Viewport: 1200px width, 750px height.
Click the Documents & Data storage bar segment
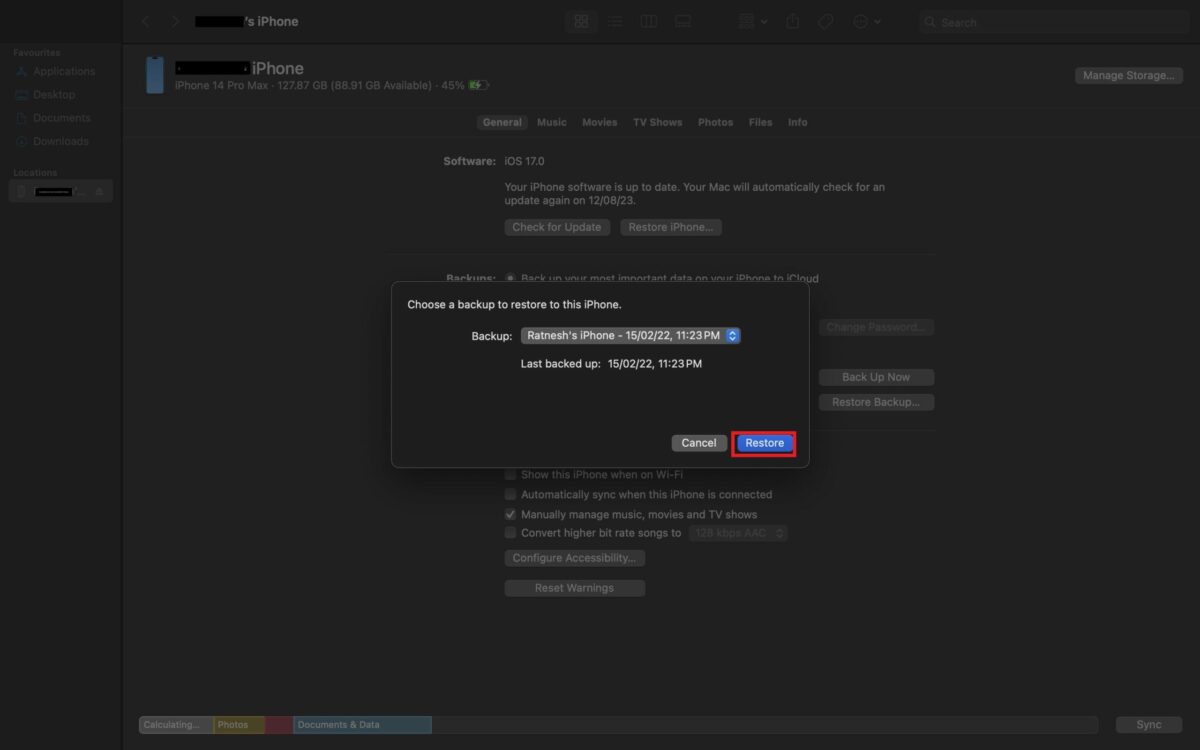pos(362,725)
